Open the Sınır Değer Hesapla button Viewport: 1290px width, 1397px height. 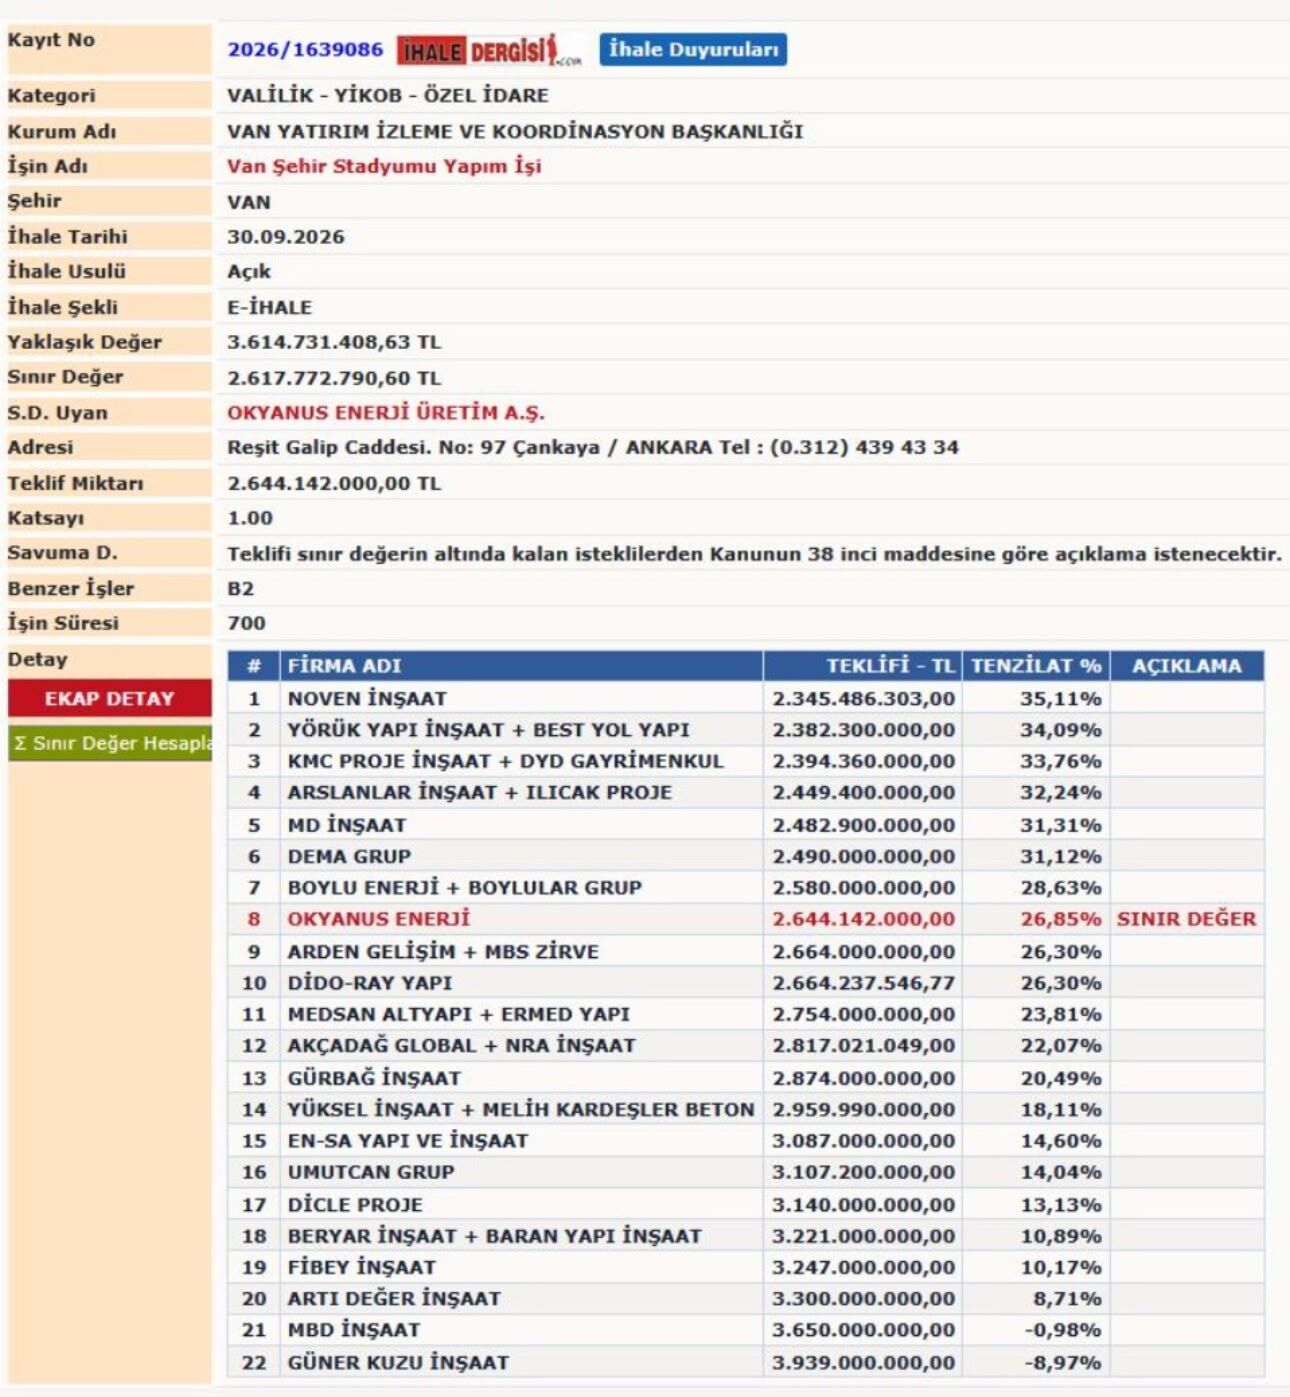click(110, 743)
